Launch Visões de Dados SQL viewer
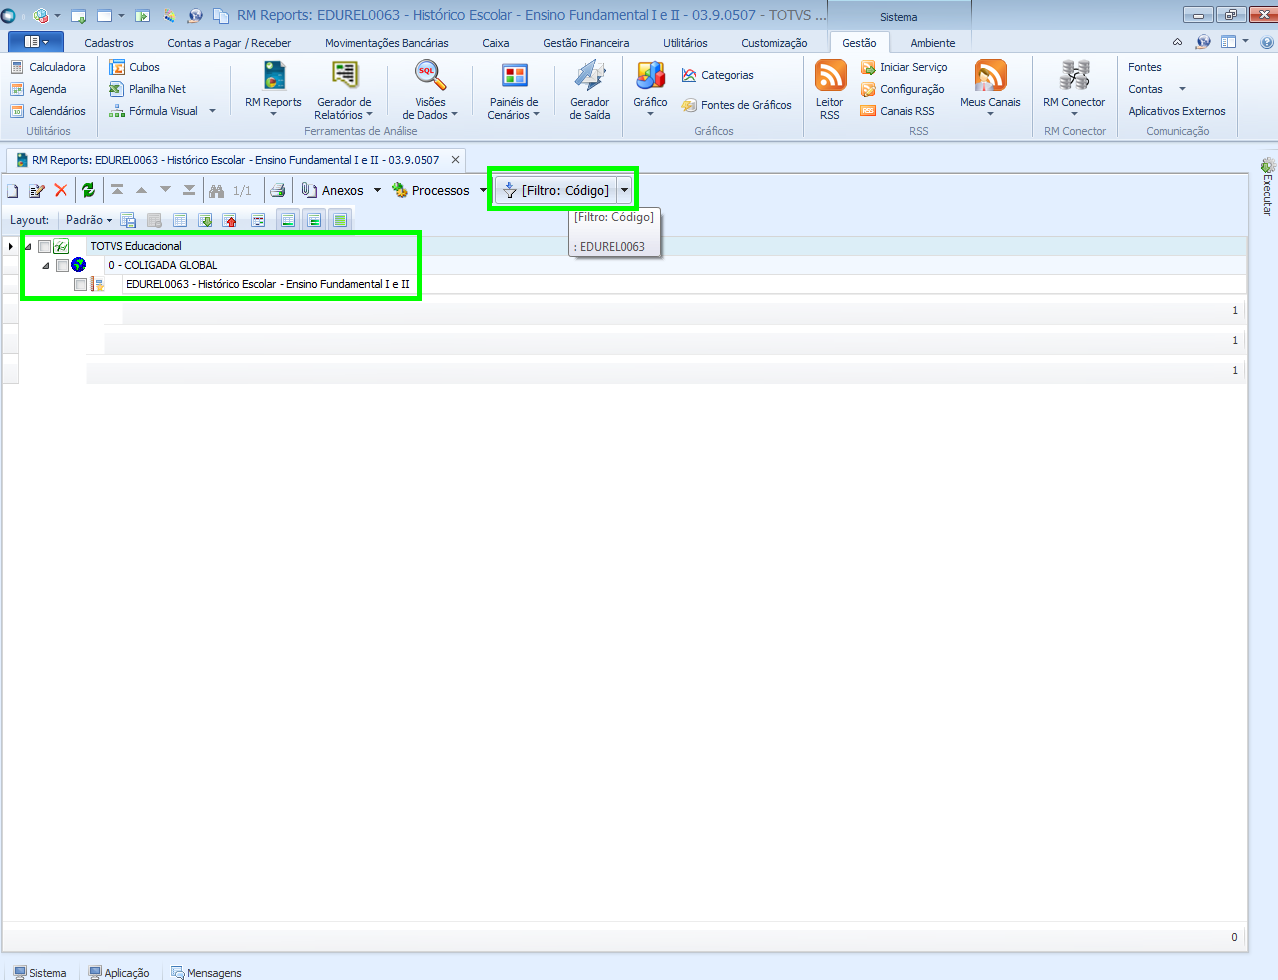The width and height of the screenshot is (1278, 980). (x=430, y=89)
